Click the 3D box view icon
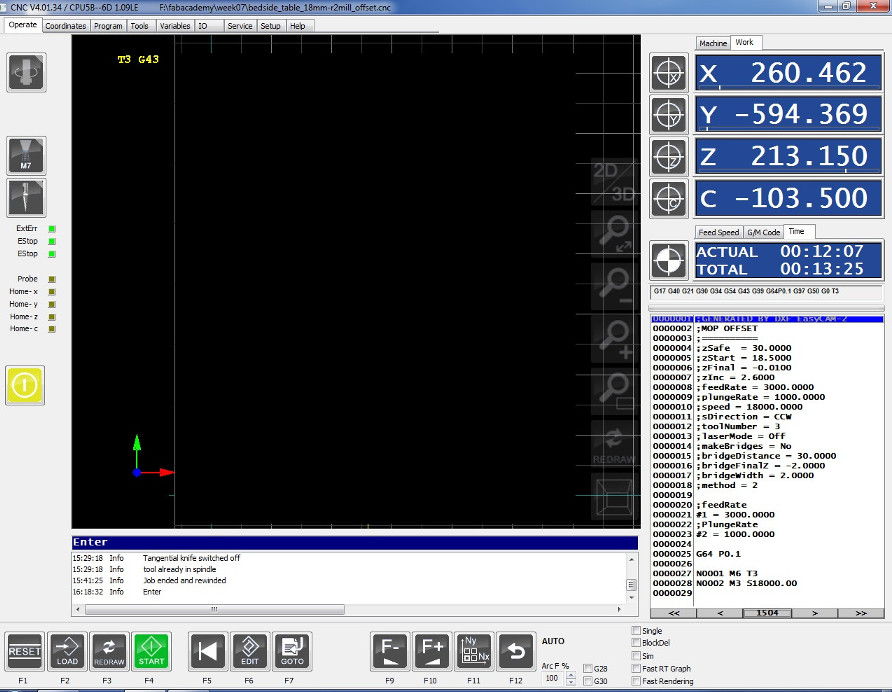 point(613,496)
